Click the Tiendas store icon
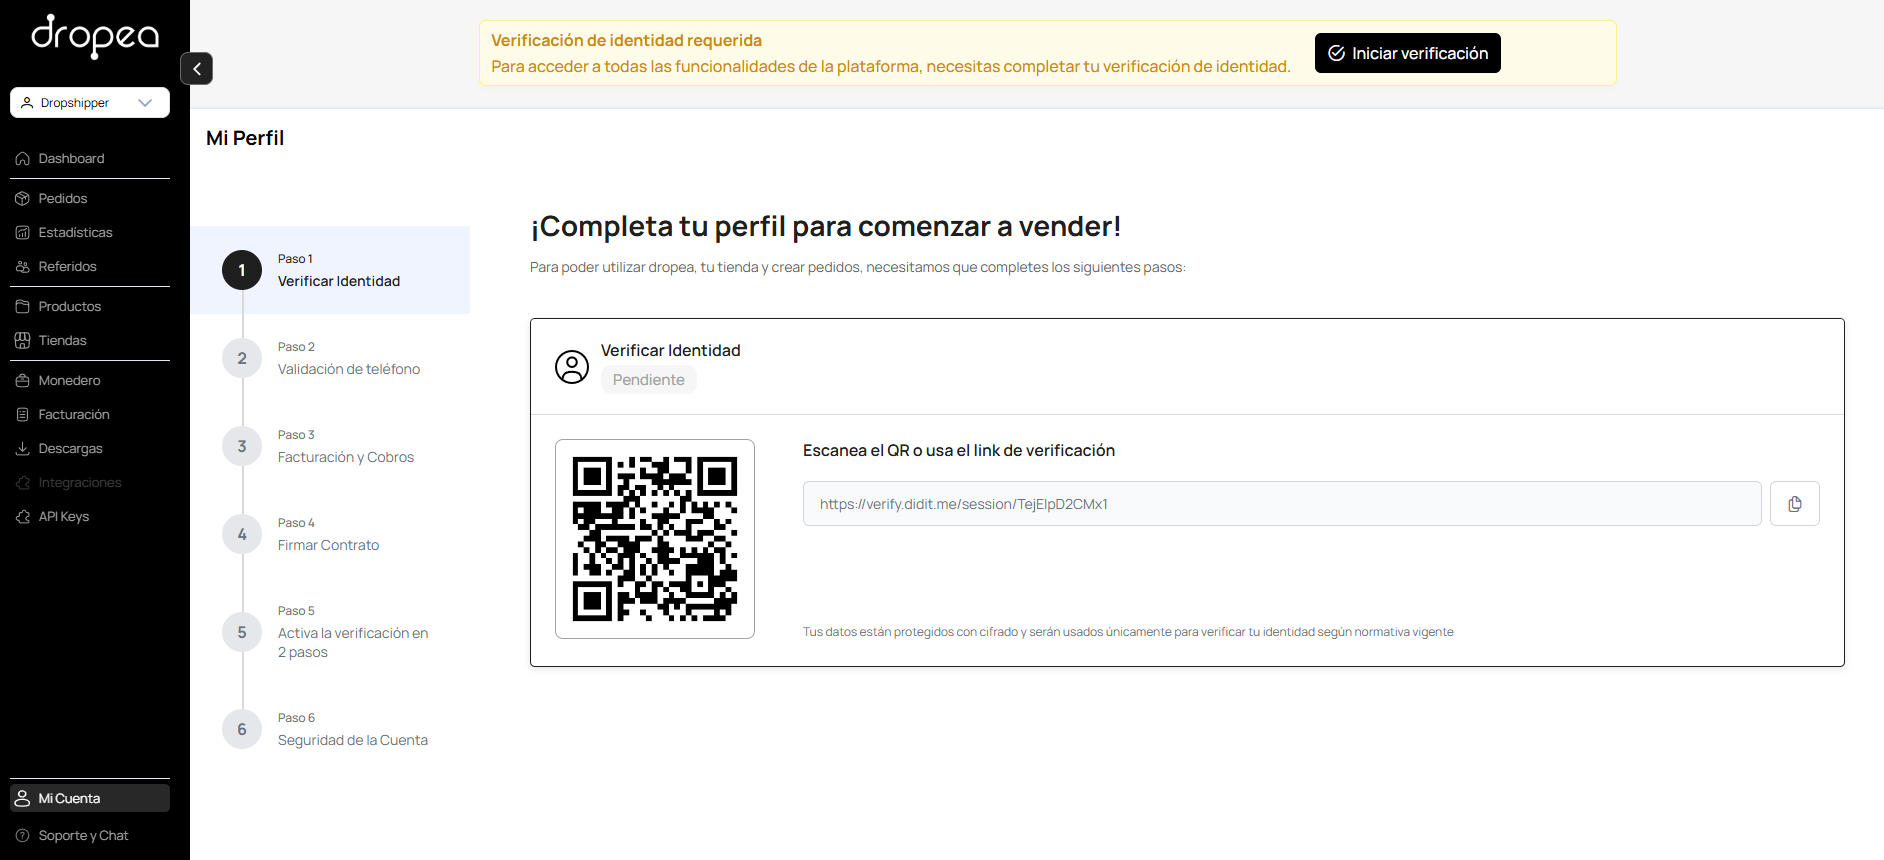The image size is (1884, 860). (x=23, y=341)
